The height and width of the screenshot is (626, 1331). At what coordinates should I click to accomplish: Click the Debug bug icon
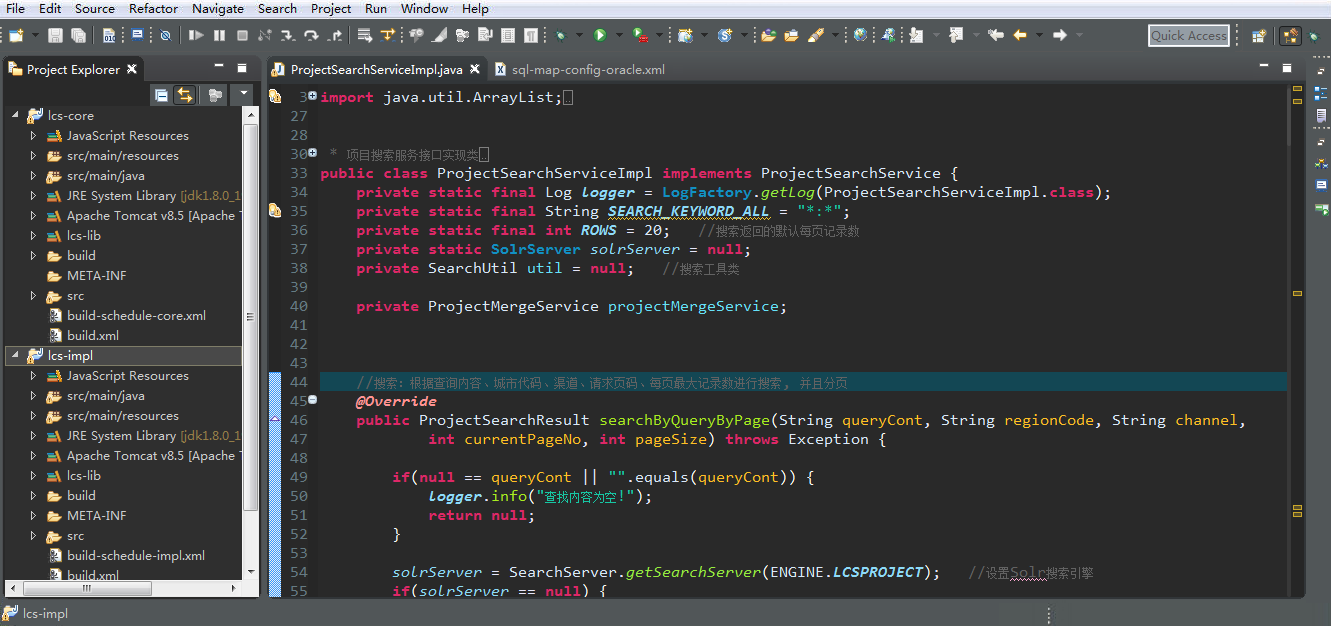[560, 35]
